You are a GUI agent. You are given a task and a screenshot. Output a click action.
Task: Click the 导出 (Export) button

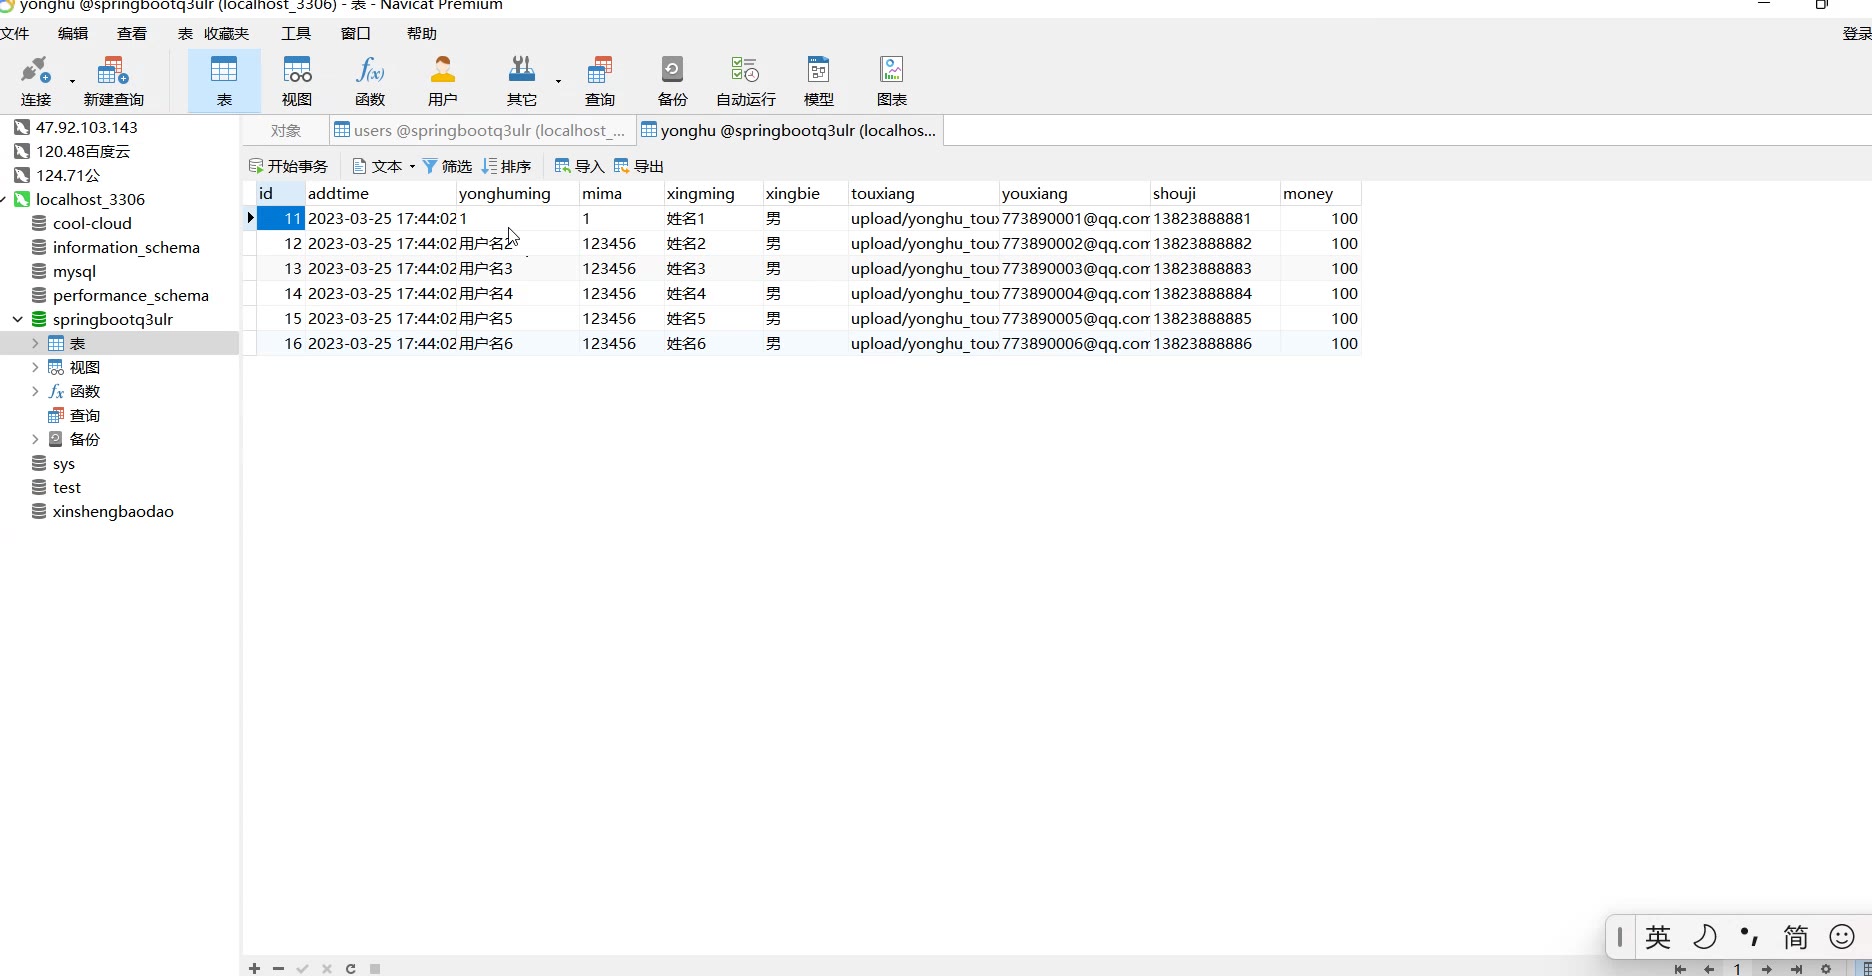point(639,166)
